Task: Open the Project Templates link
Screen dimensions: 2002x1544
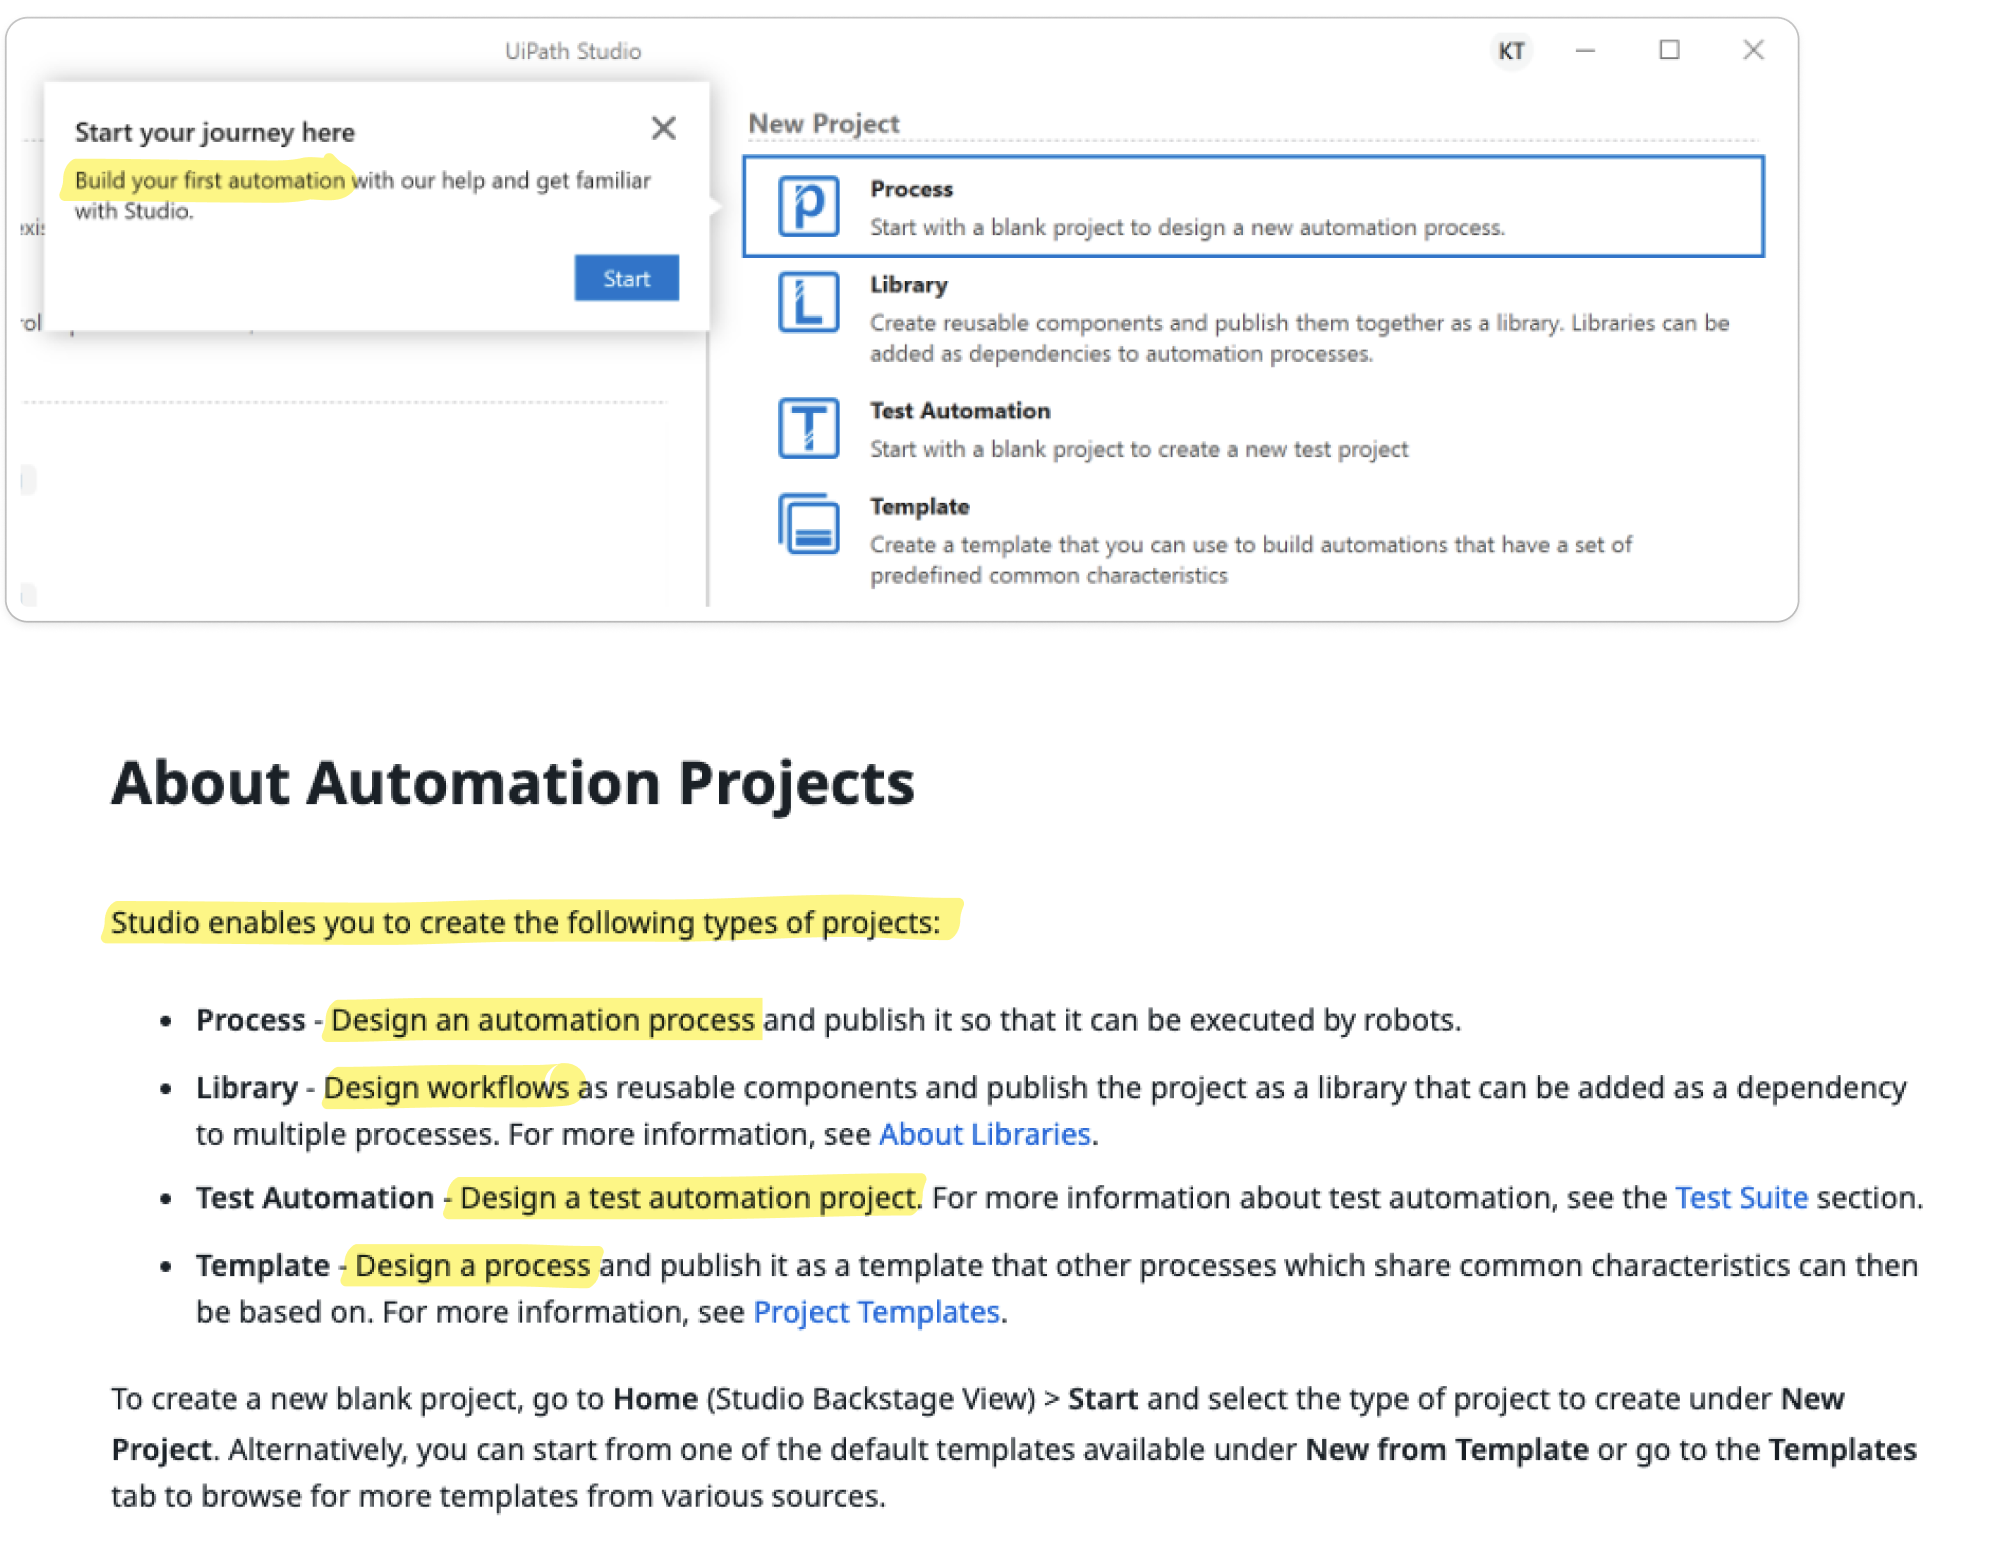Action: pyautogui.click(x=876, y=1312)
